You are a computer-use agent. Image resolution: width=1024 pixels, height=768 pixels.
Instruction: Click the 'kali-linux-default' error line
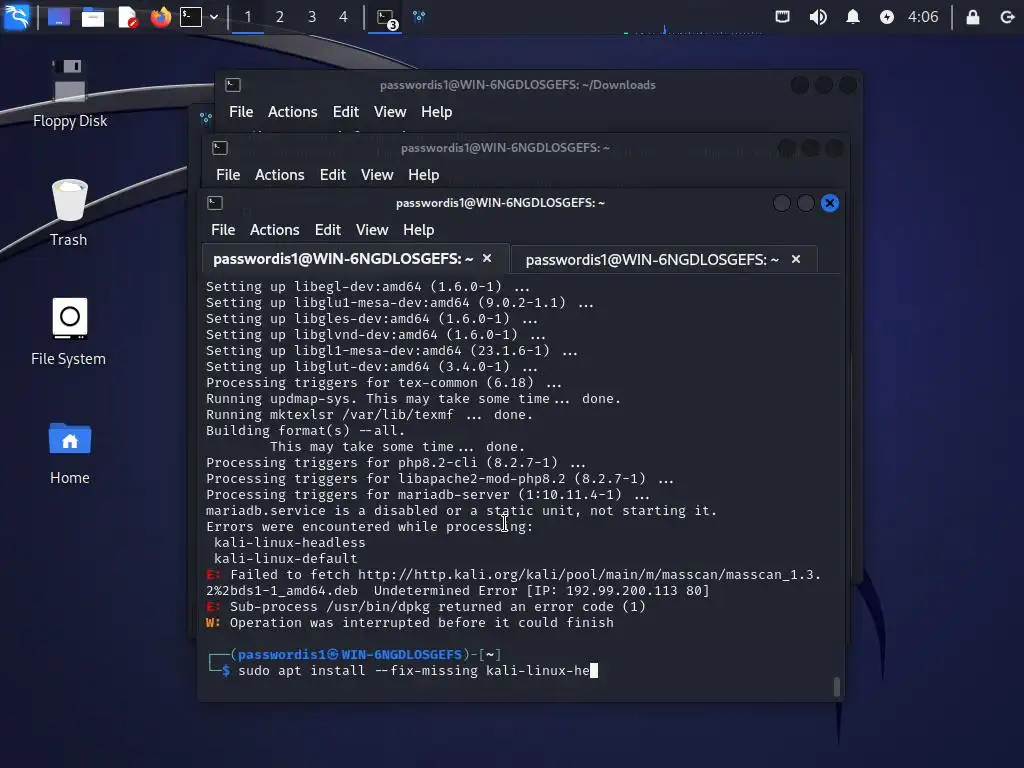[x=285, y=558]
